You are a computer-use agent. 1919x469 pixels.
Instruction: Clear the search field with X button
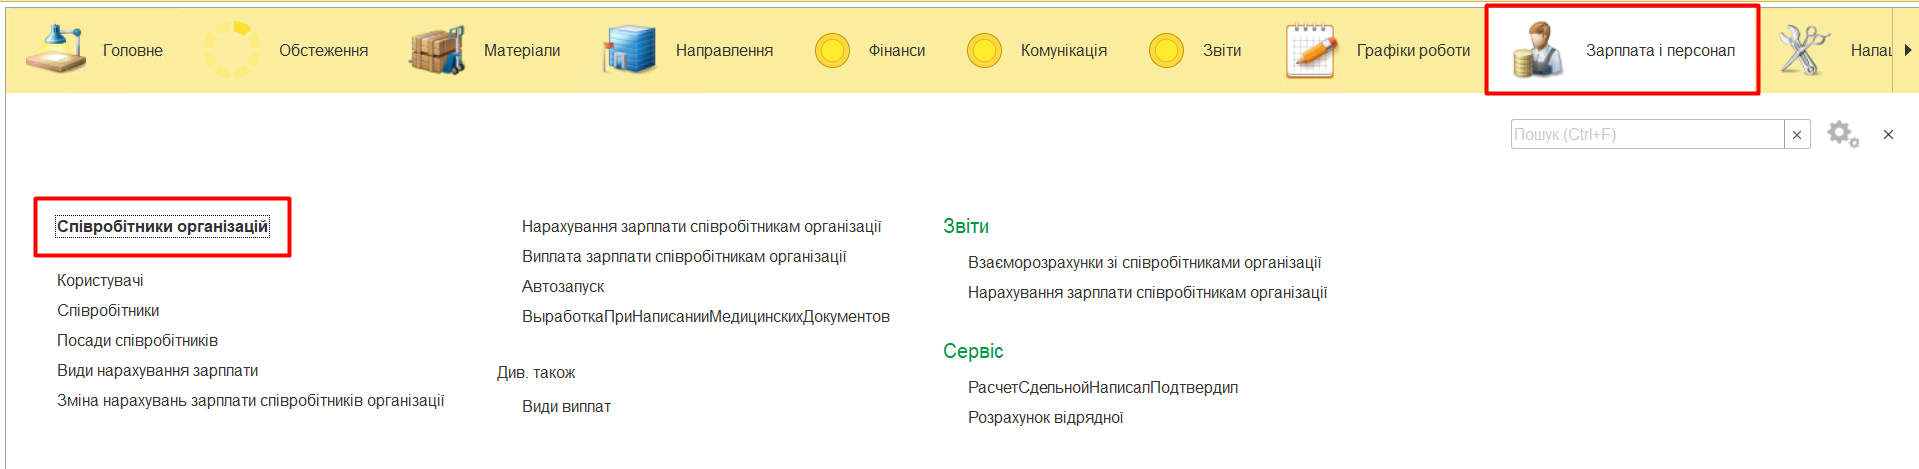(1797, 134)
